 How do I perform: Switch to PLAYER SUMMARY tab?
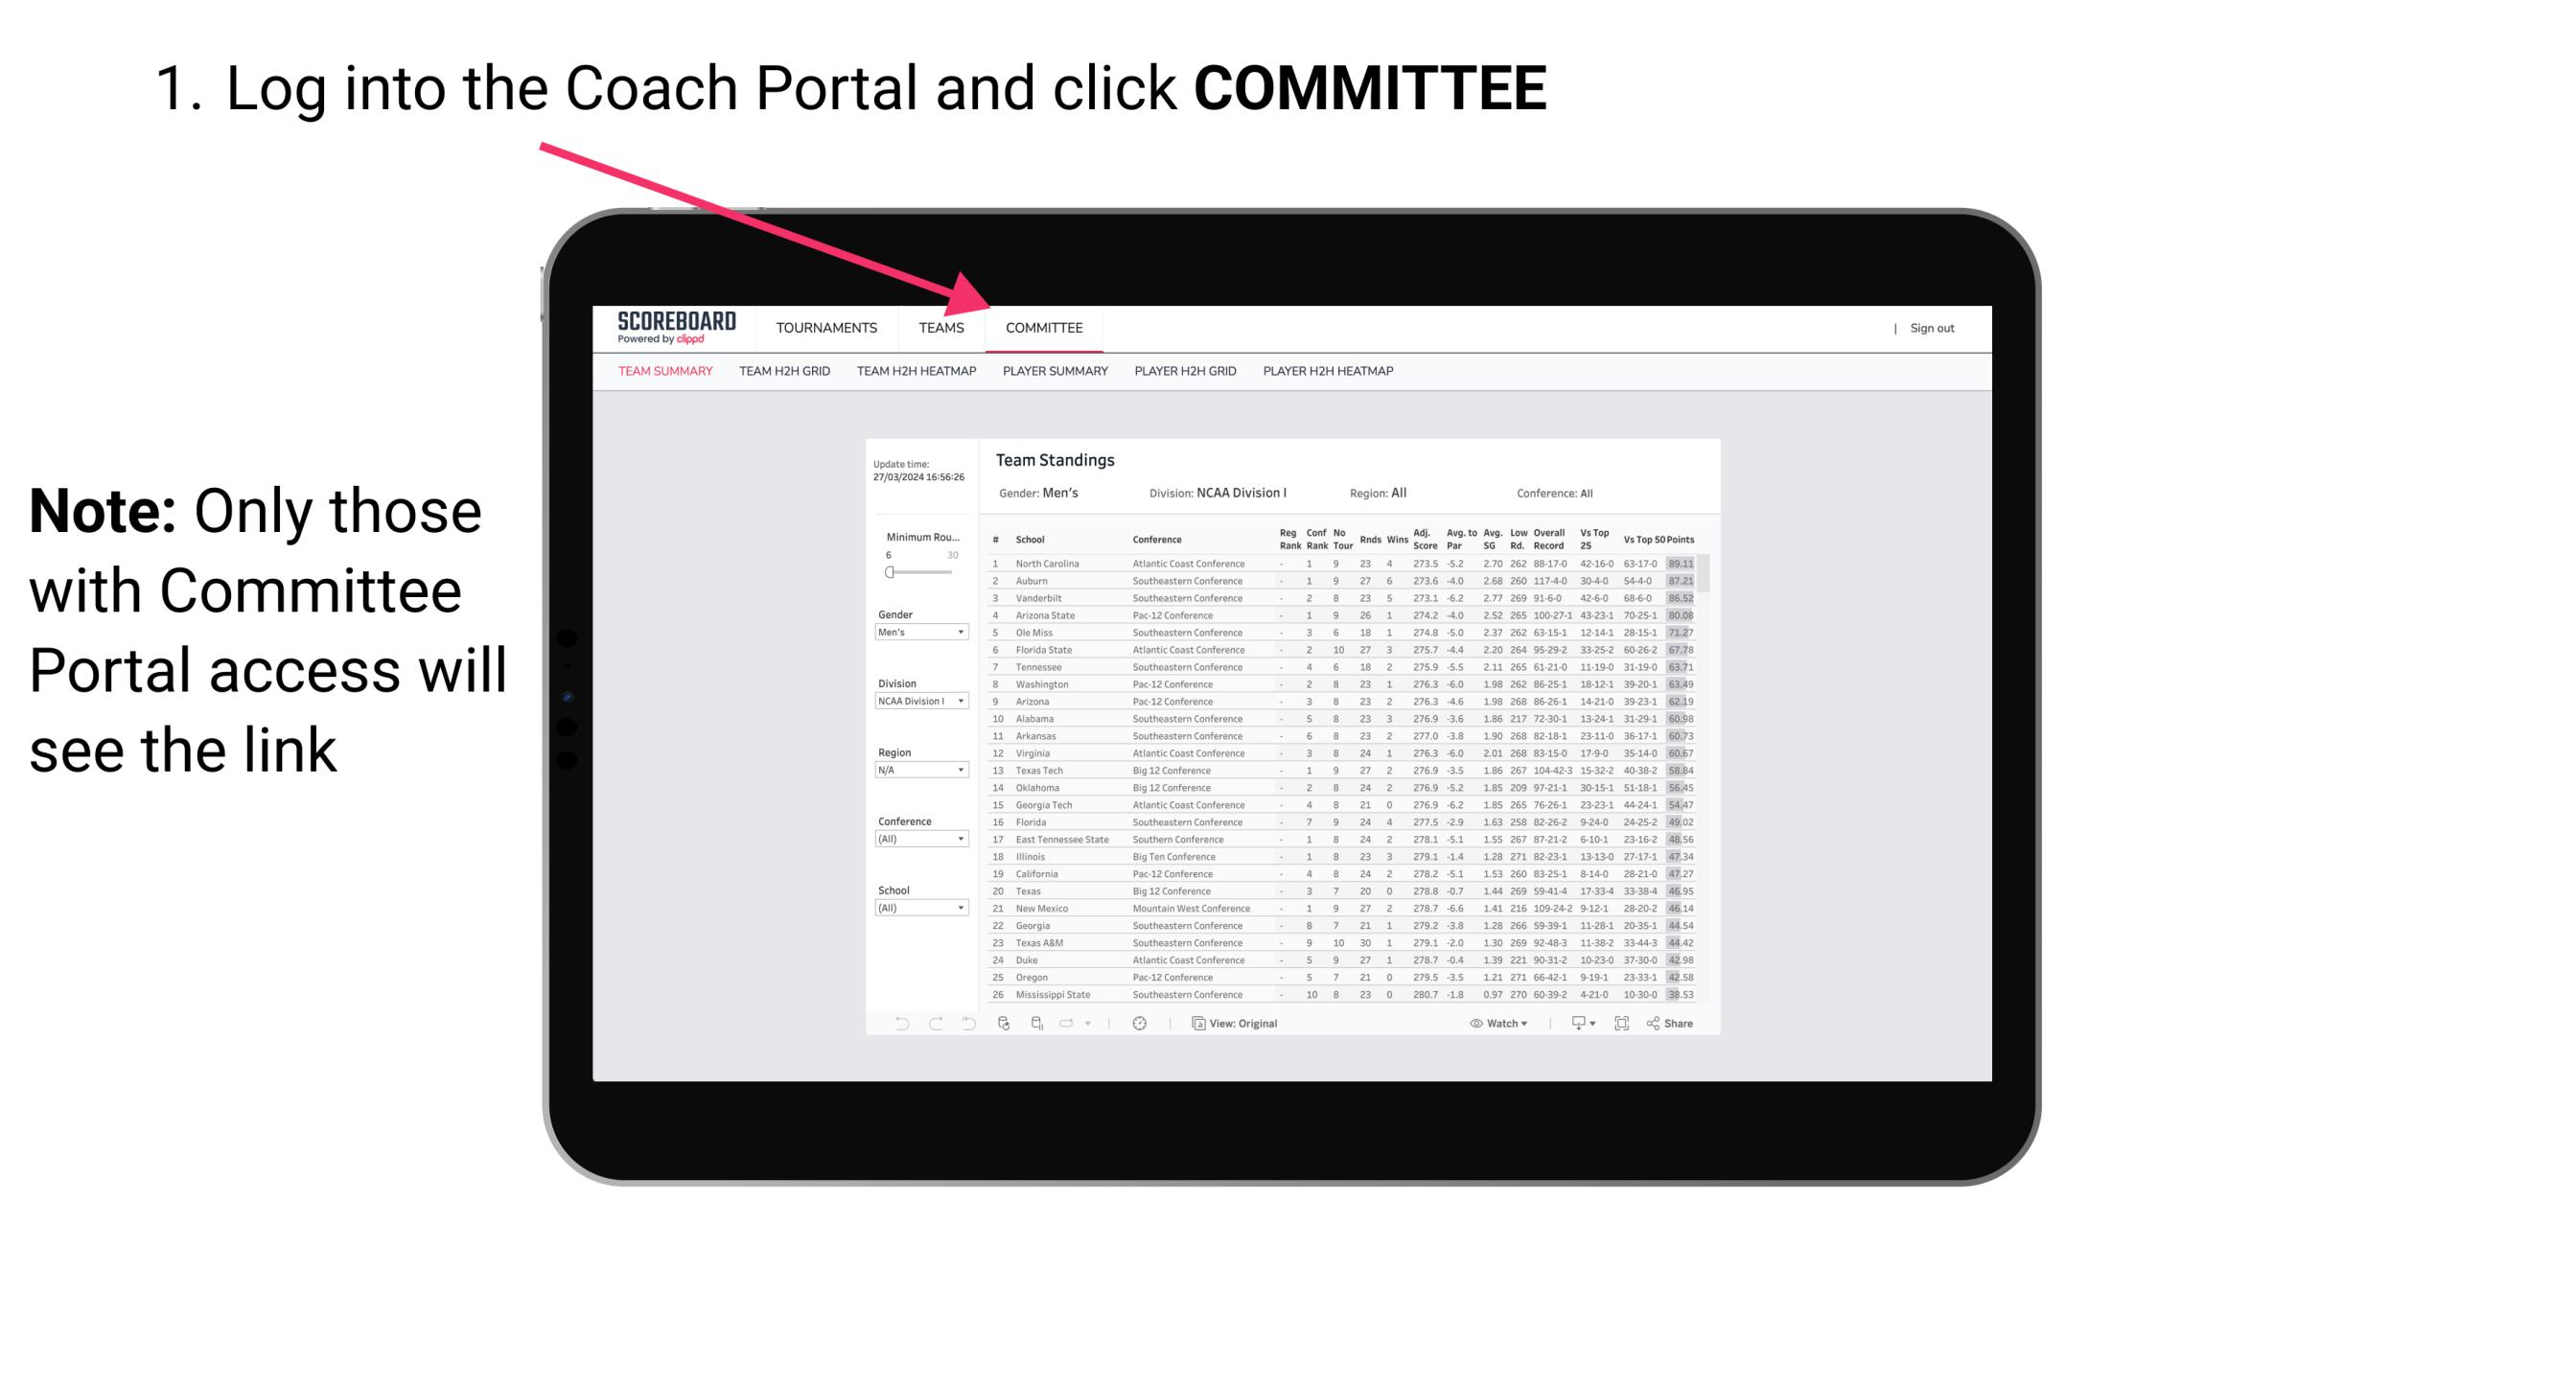tap(1054, 378)
